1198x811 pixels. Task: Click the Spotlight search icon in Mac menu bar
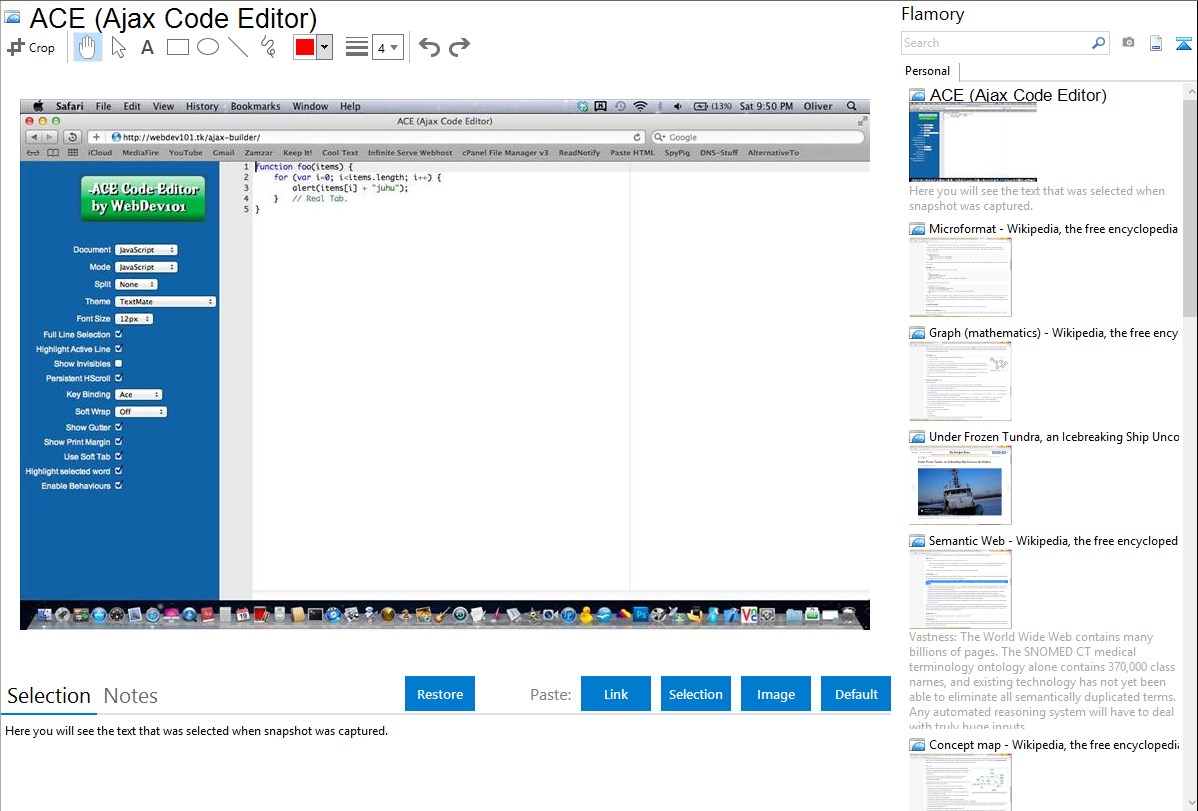[851, 106]
